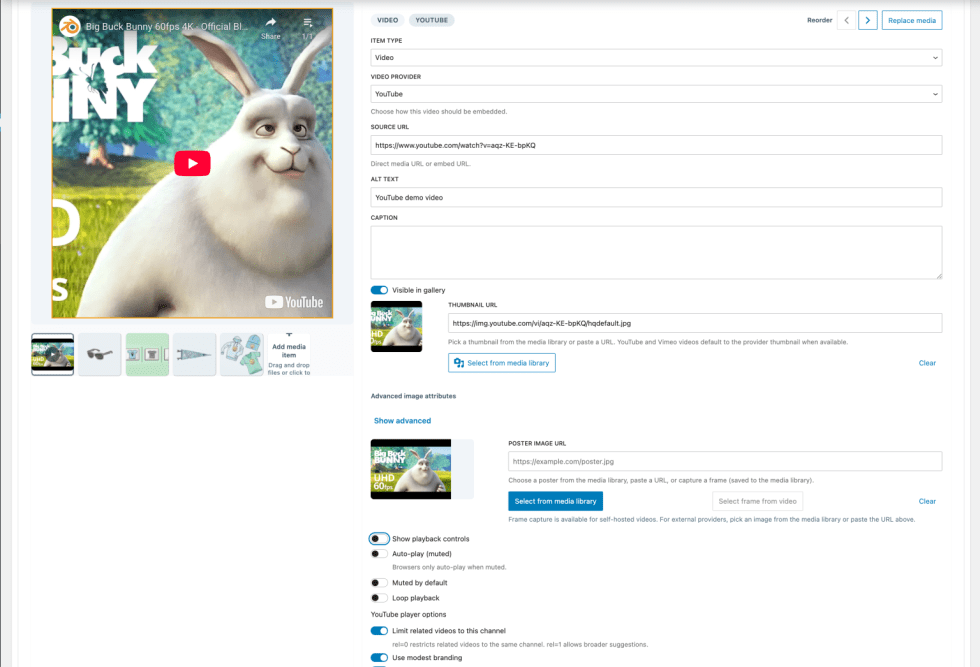The image size is (980, 667).
Task: Click Select frame from video button
Action: (x=758, y=501)
